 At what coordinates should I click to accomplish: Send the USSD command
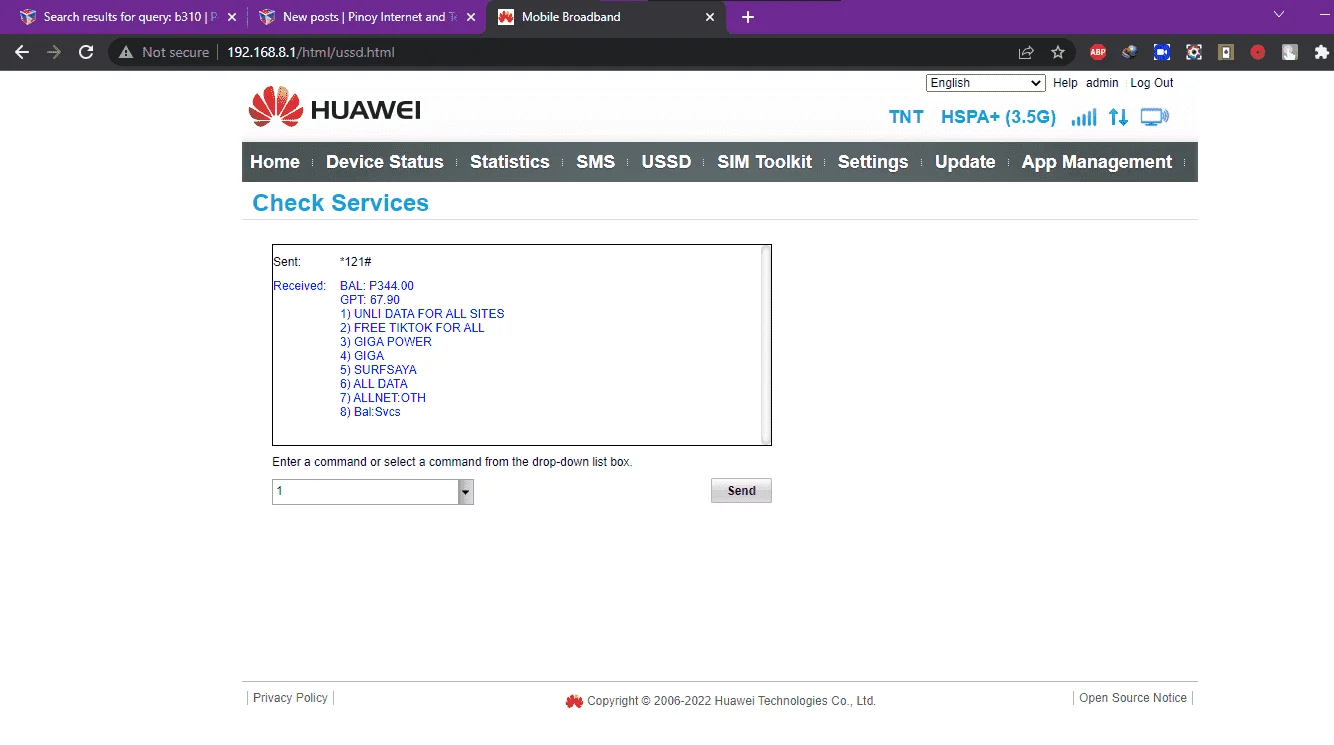pos(741,491)
